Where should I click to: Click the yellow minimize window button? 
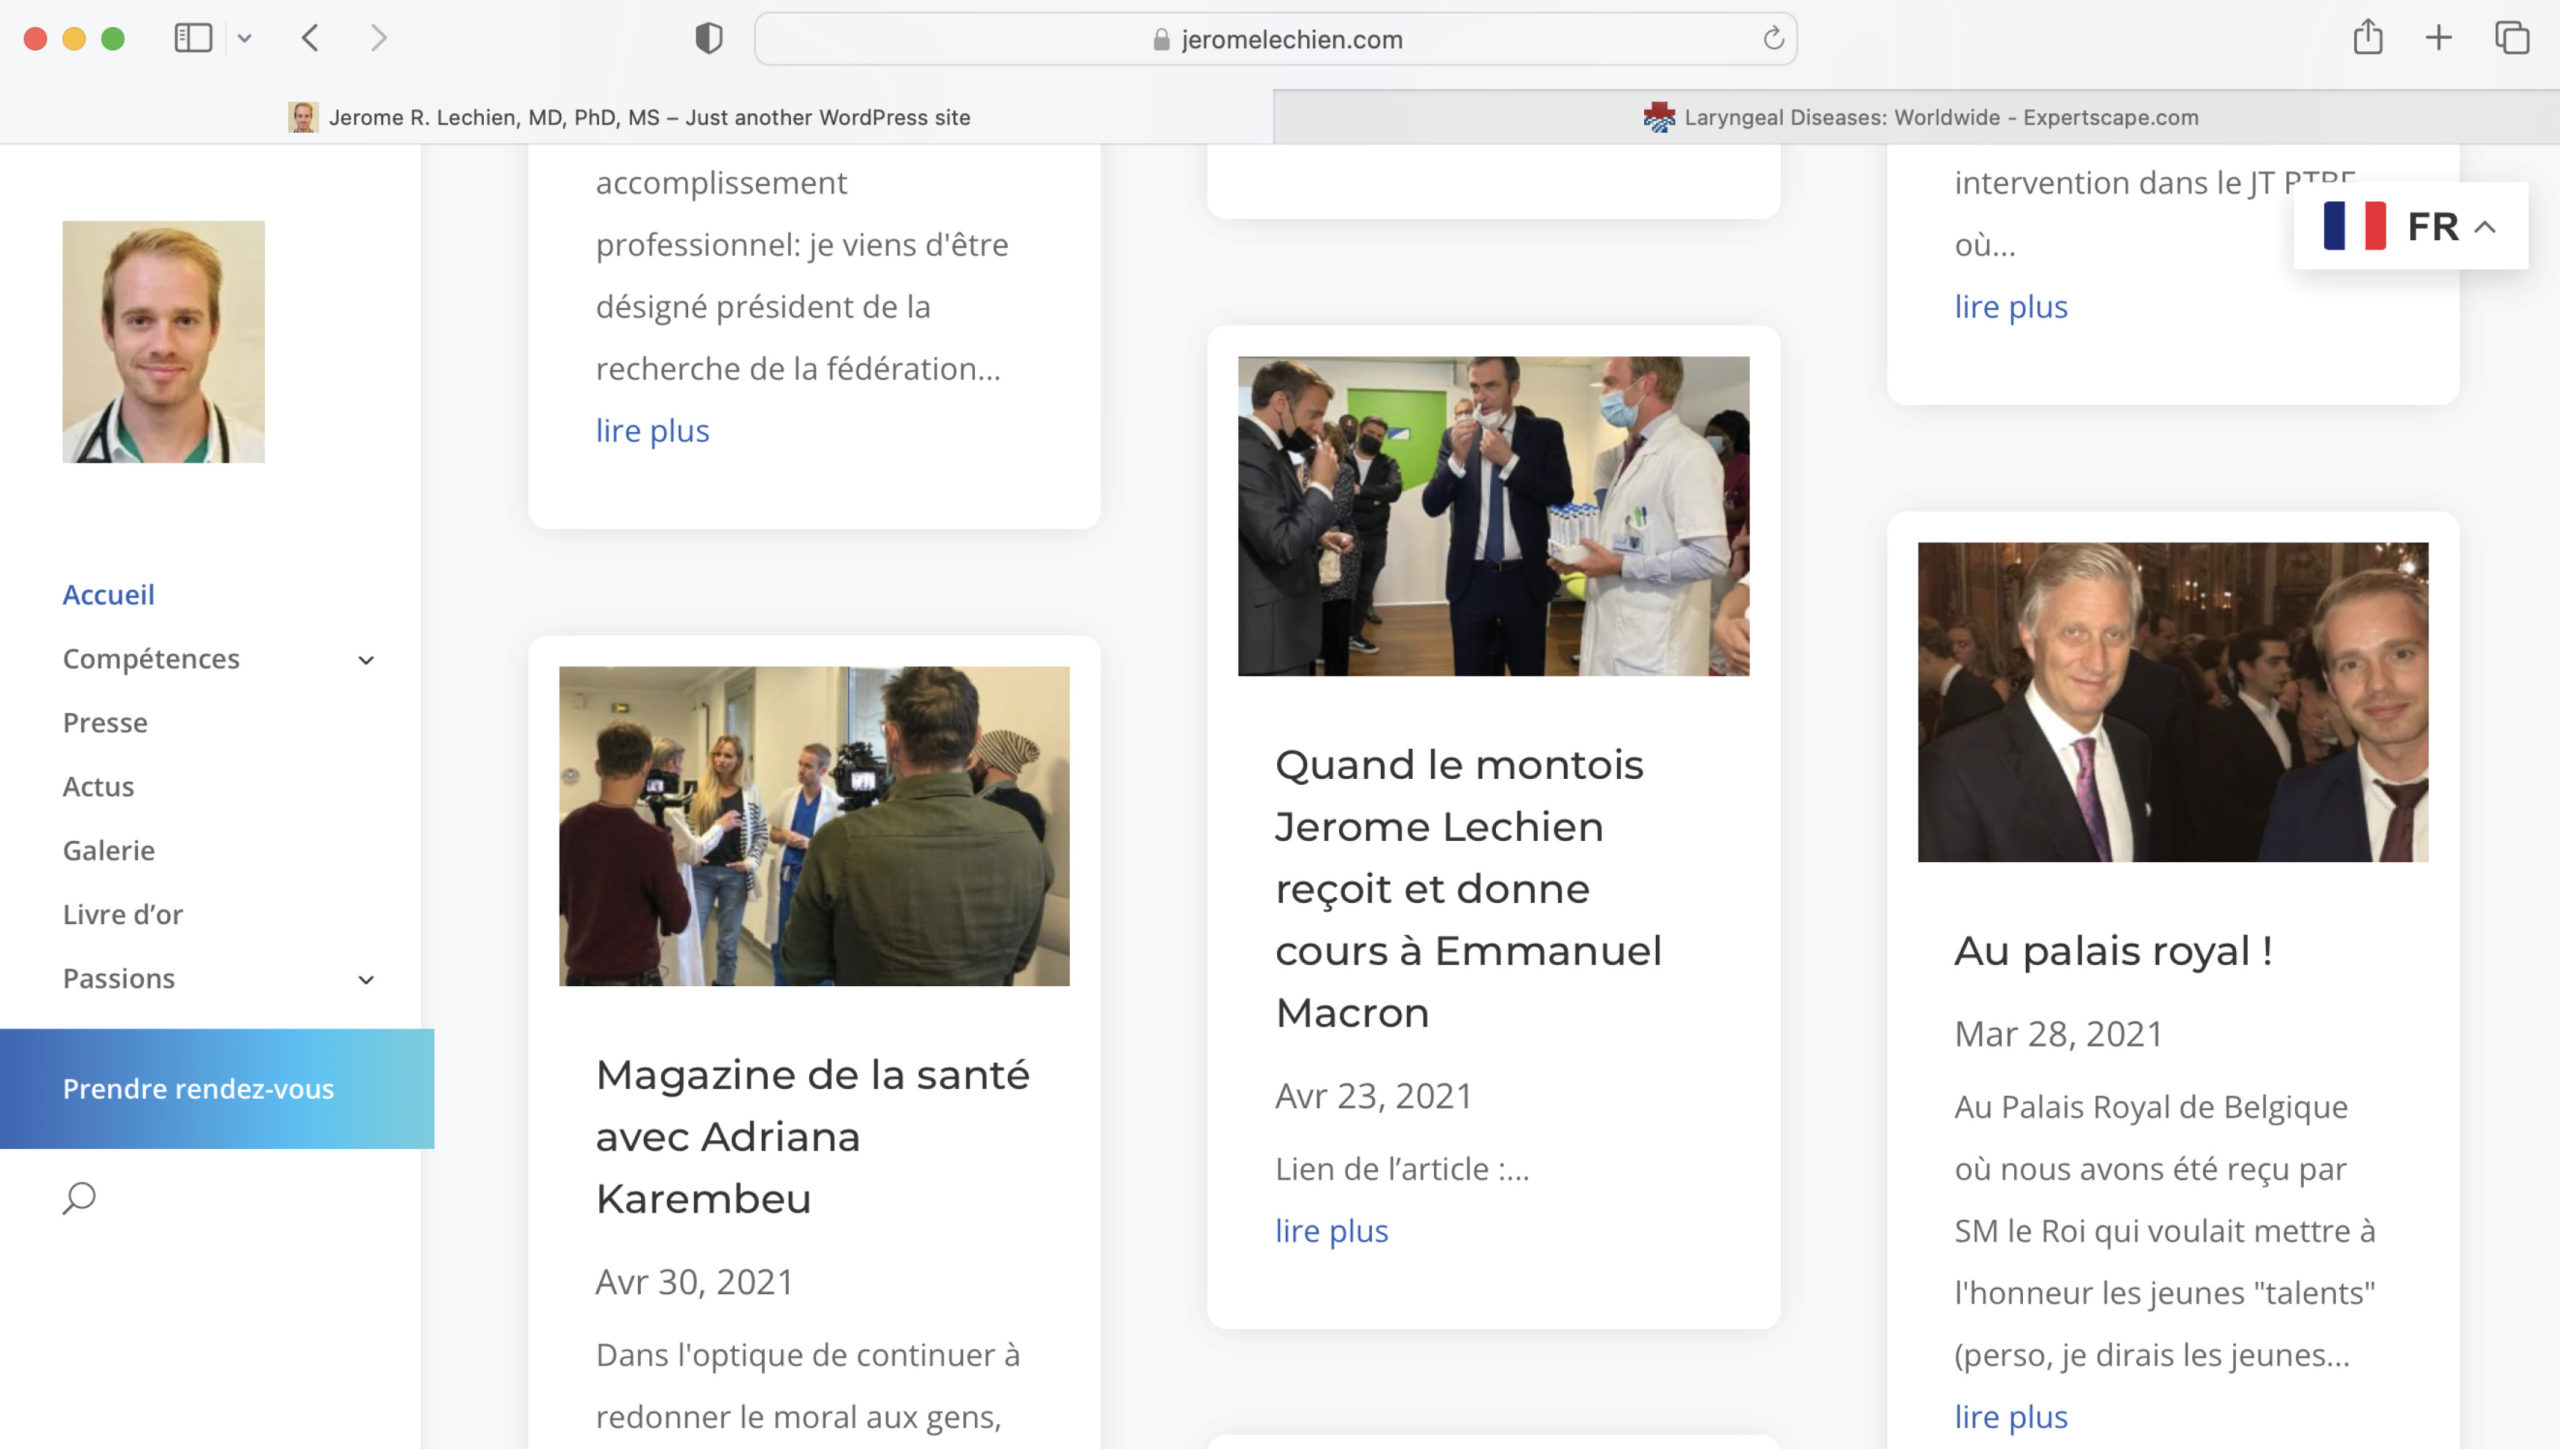pos(74,39)
